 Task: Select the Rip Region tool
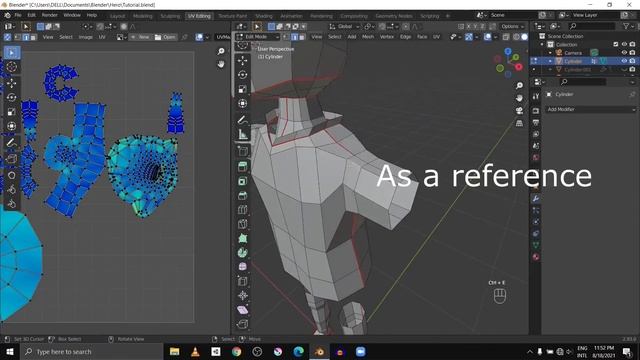242,324
